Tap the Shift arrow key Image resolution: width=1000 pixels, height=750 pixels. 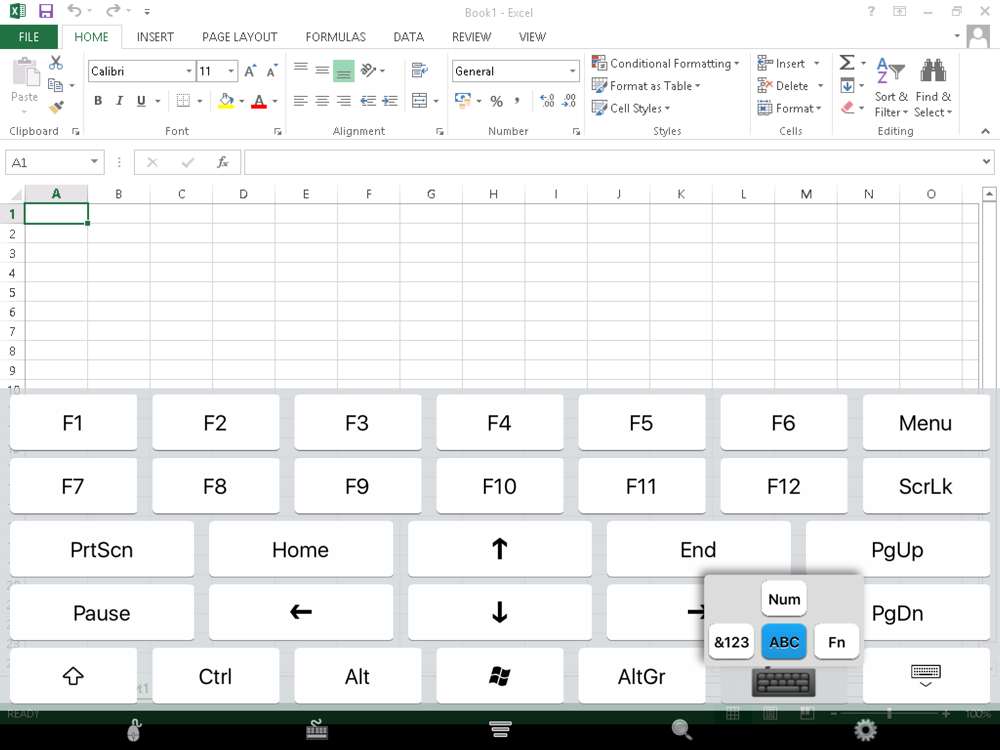73,676
